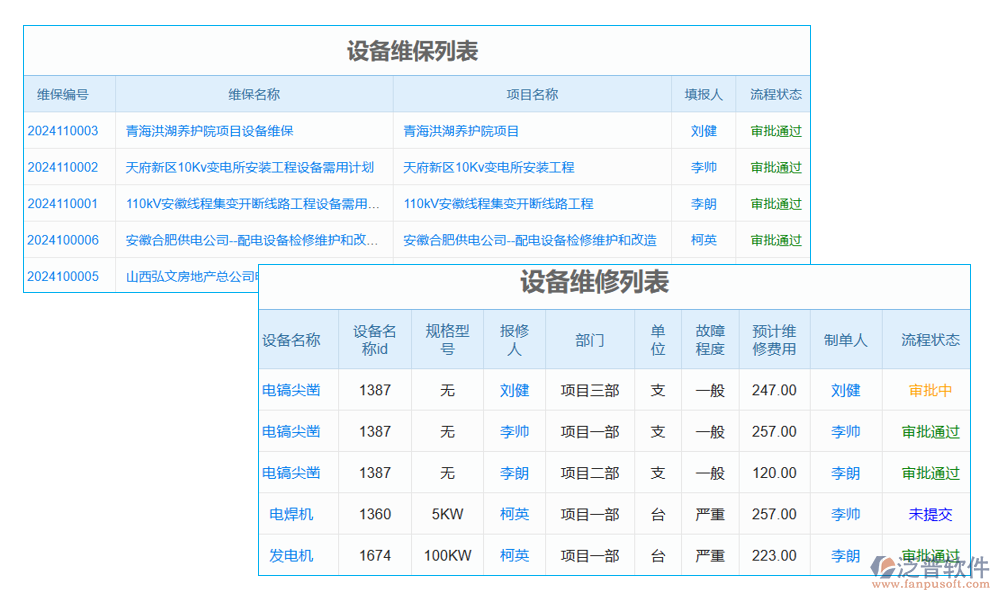Select reporter 柯英 on 安徽合肥供电公司 row
Image resolution: width=1000 pixels, height=600 pixels.
704,239
